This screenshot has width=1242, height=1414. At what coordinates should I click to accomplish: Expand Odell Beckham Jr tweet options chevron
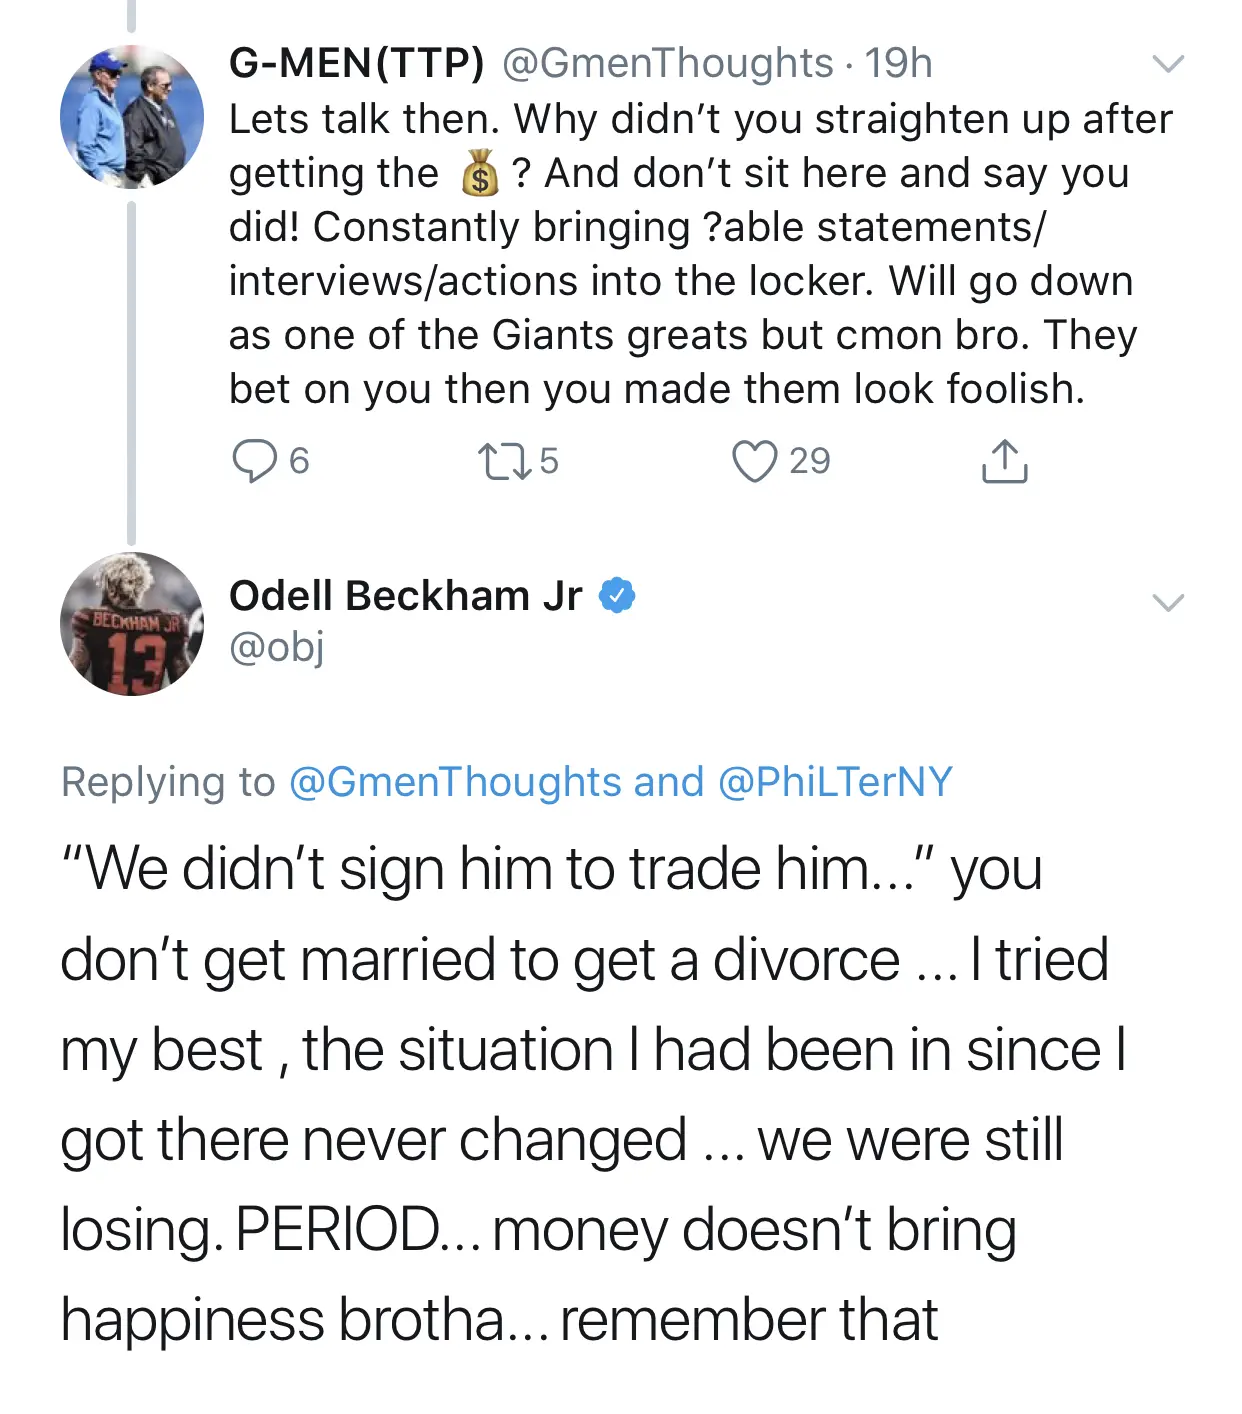pos(1168,602)
